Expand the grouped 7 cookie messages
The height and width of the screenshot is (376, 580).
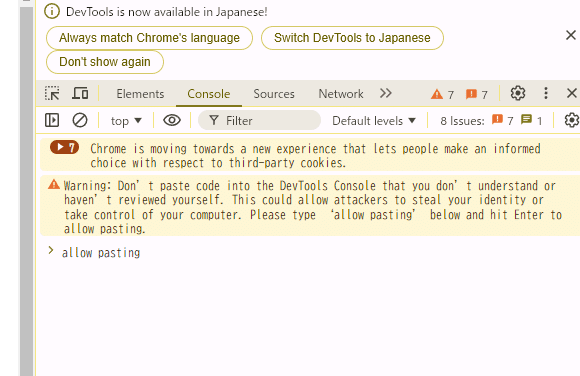coord(64,147)
